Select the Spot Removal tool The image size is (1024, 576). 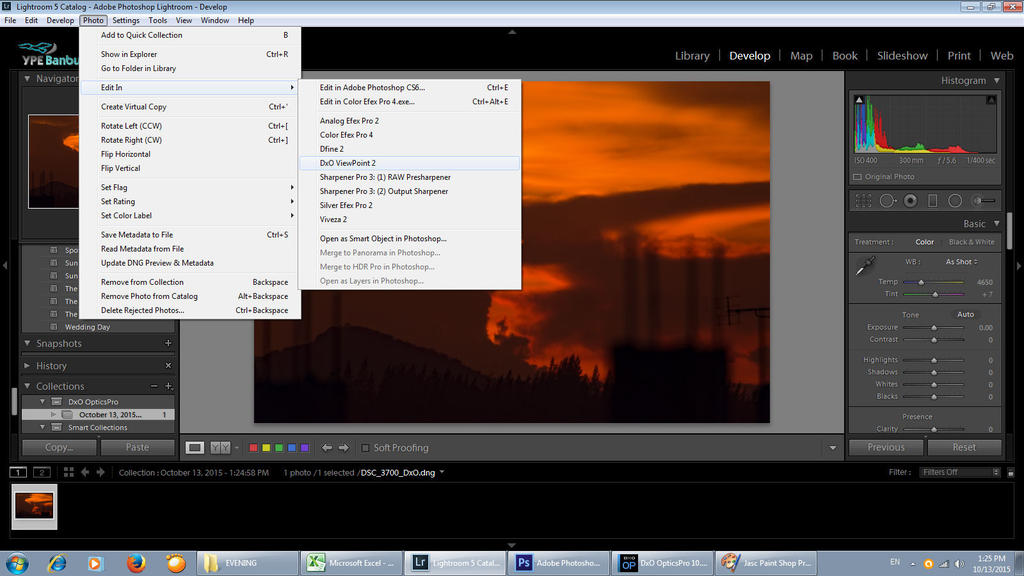click(x=887, y=201)
